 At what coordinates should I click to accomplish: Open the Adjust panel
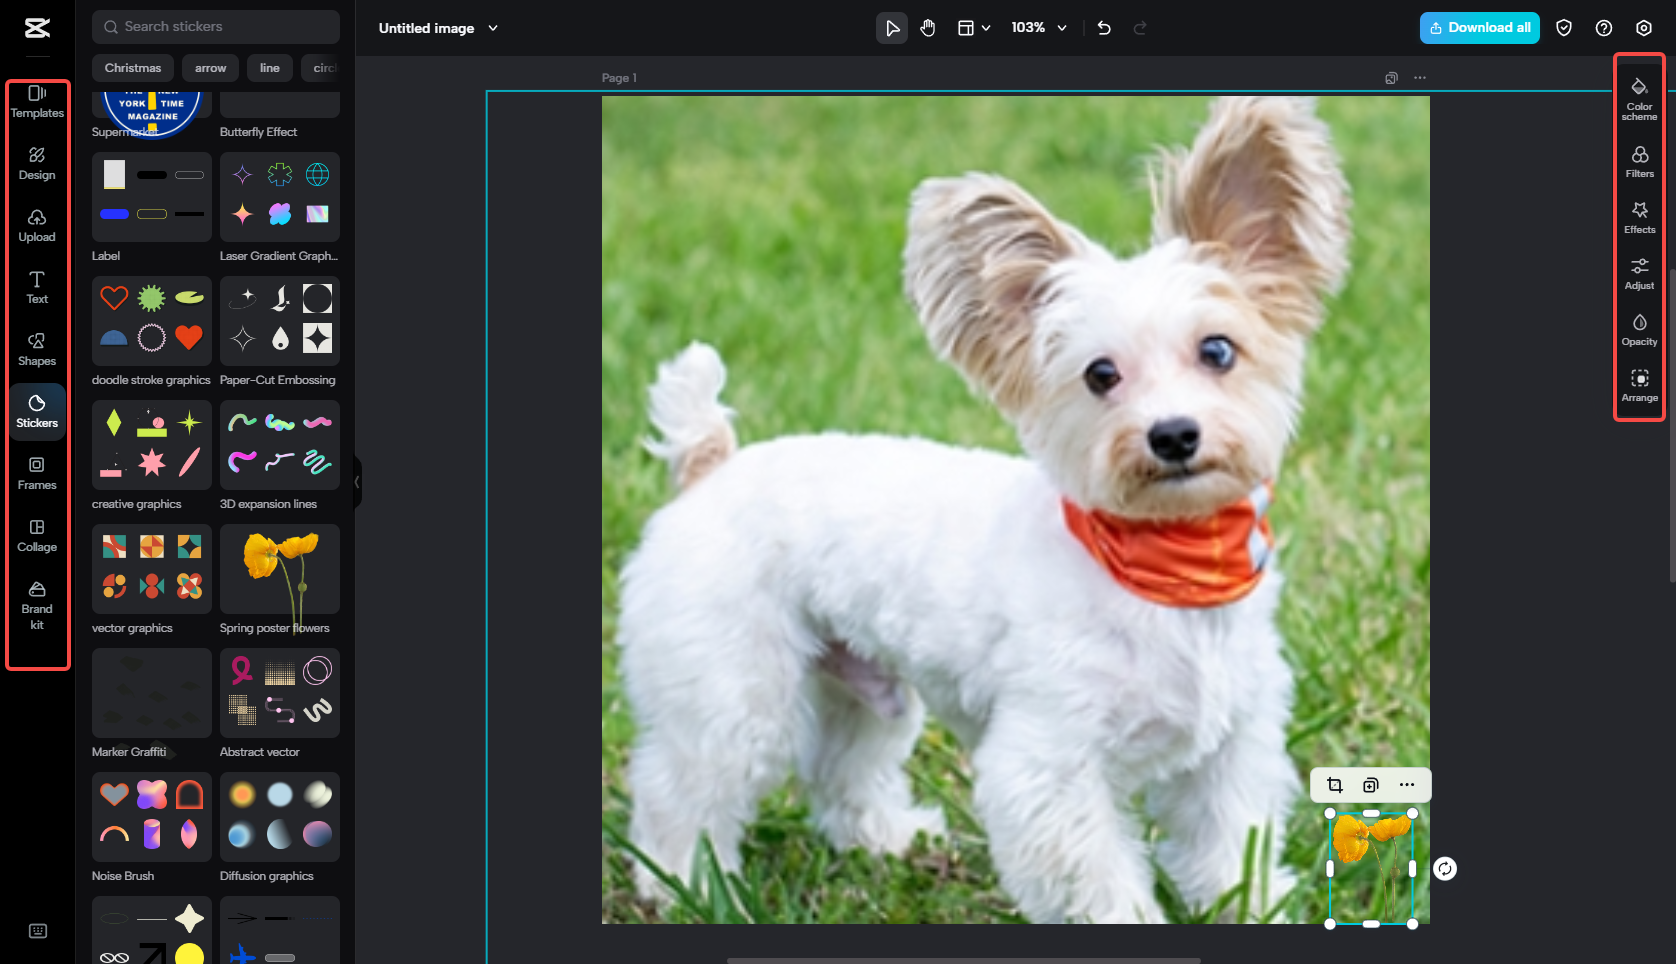click(x=1640, y=273)
